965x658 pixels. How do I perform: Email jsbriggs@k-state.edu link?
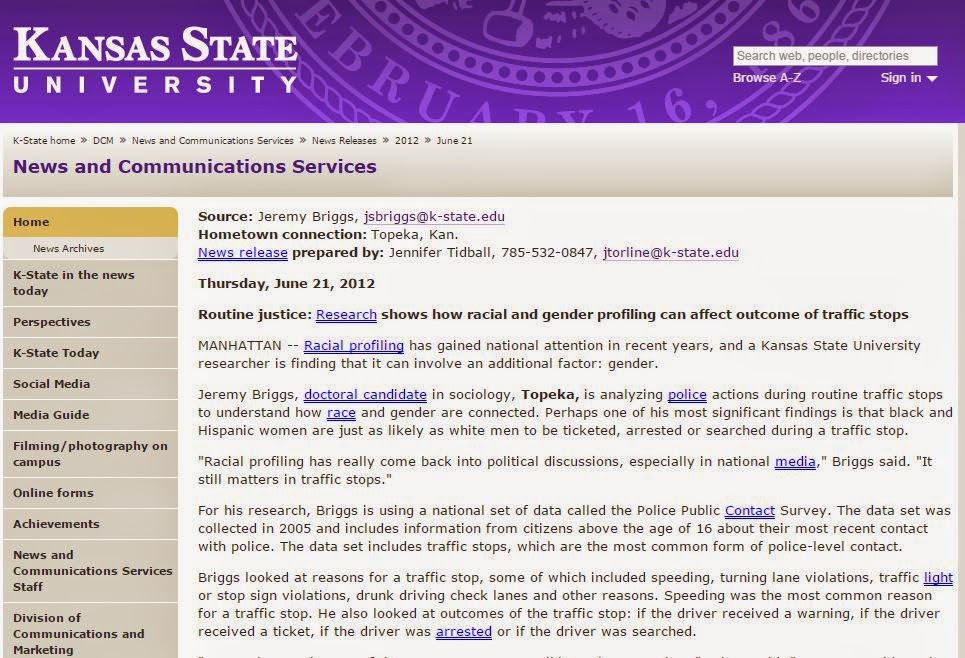[x=434, y=217]
